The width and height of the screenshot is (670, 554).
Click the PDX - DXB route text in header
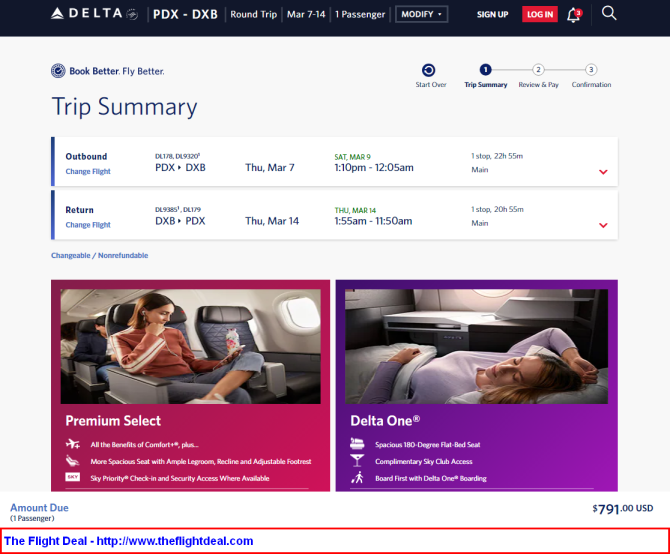click(185, 15)
